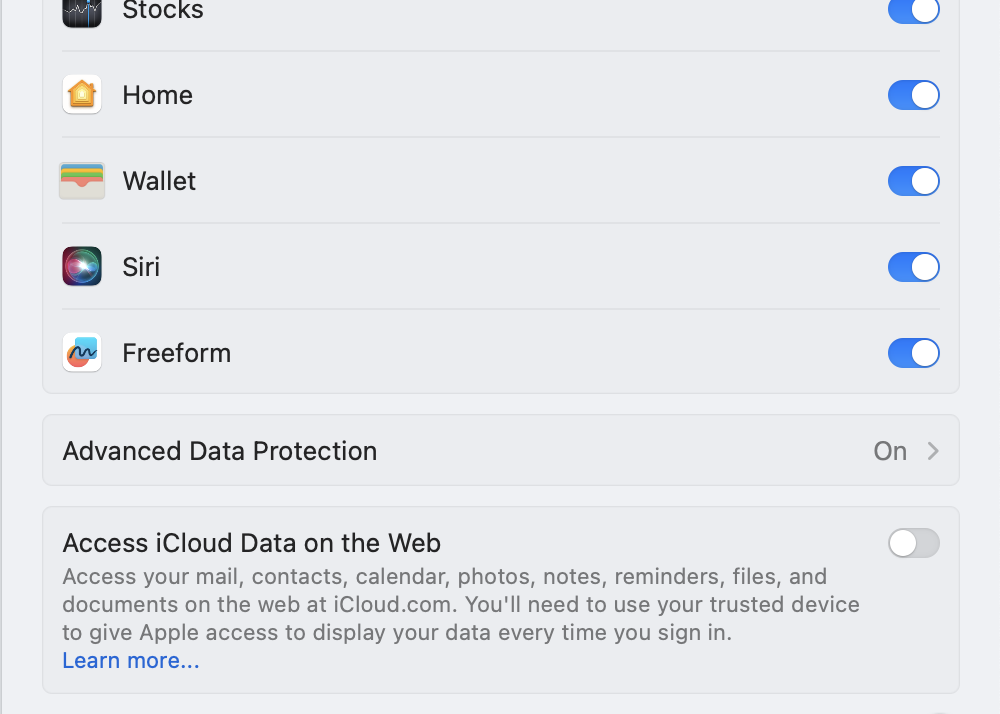Image resolution: width=1000 pixels, height=714 pixels.
Task: Click the On status for Advanced Data Protection
Action: pos(890,451)
